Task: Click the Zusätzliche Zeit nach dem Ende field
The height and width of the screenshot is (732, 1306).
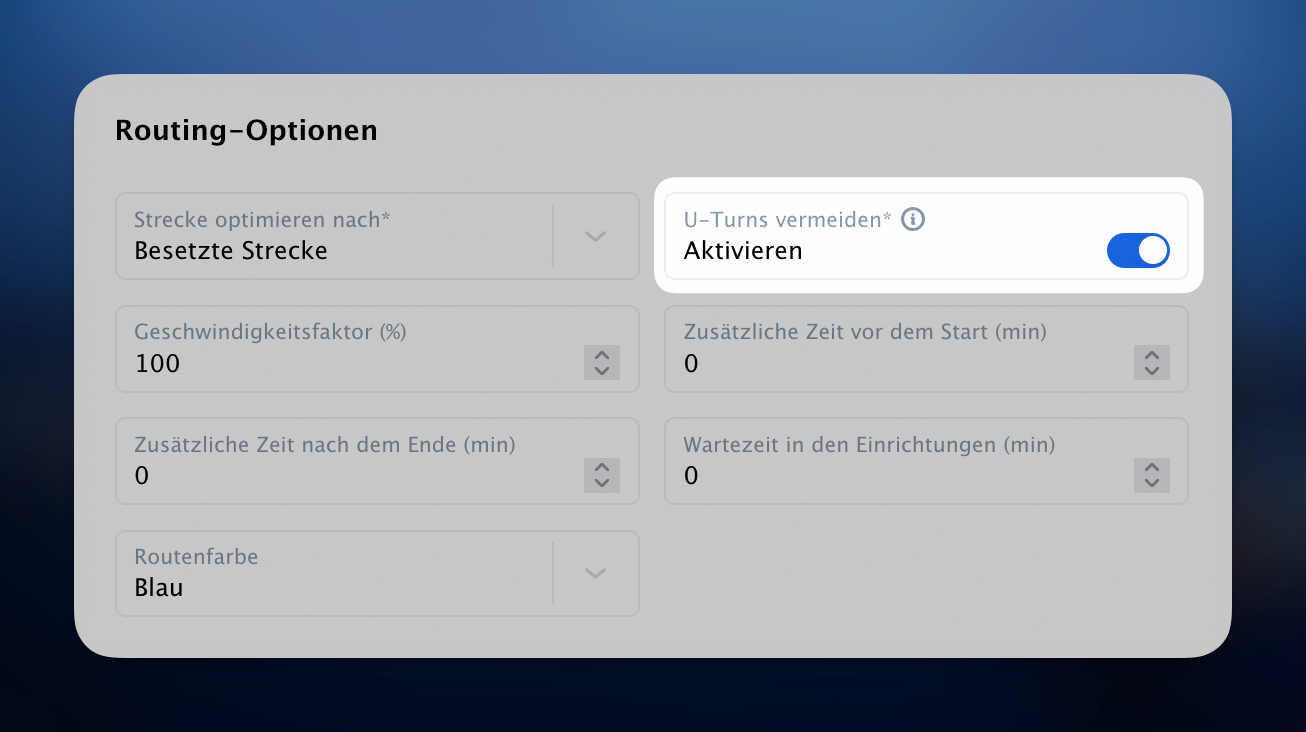Action: [377, 461]
